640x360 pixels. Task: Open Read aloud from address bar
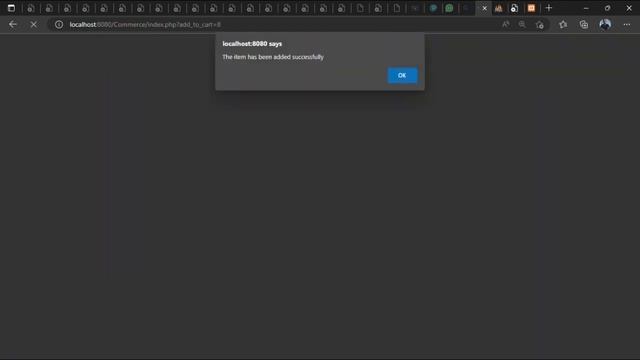coord(506,24)
